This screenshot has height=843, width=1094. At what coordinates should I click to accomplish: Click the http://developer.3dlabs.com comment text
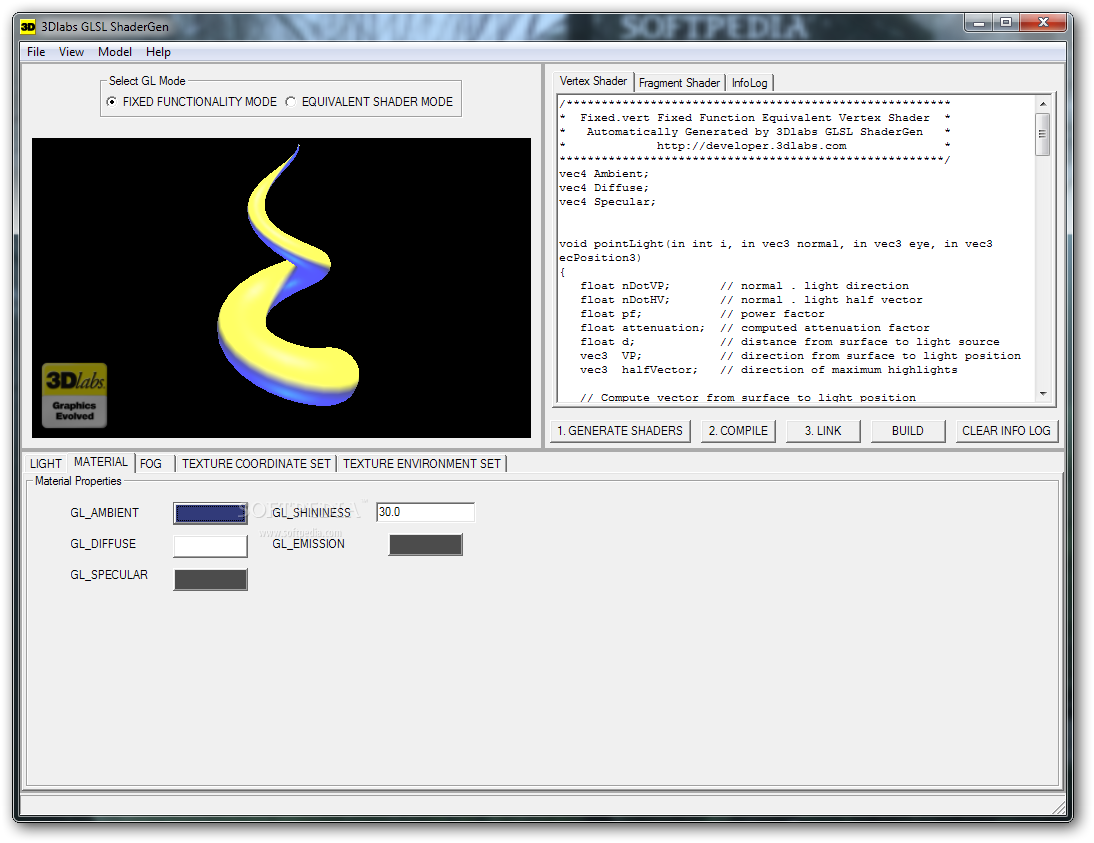(751, 146)
